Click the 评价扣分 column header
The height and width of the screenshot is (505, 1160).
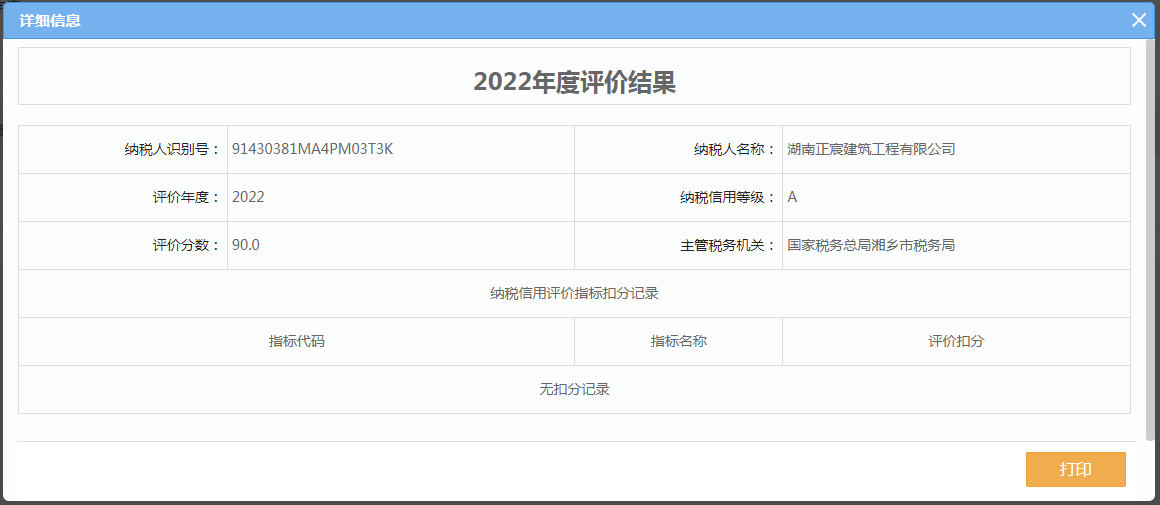tap(956, 342)
